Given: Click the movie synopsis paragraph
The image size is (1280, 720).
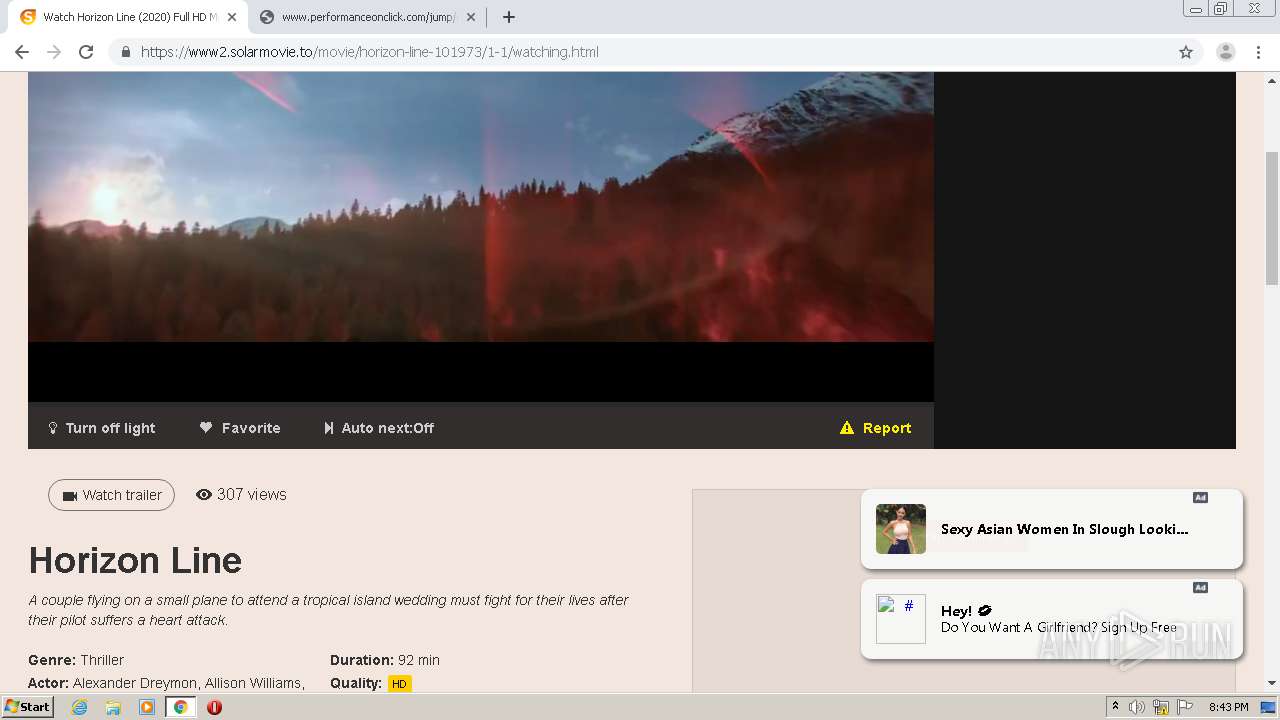Looking at the screenshot, I should (x=328, y=610).
